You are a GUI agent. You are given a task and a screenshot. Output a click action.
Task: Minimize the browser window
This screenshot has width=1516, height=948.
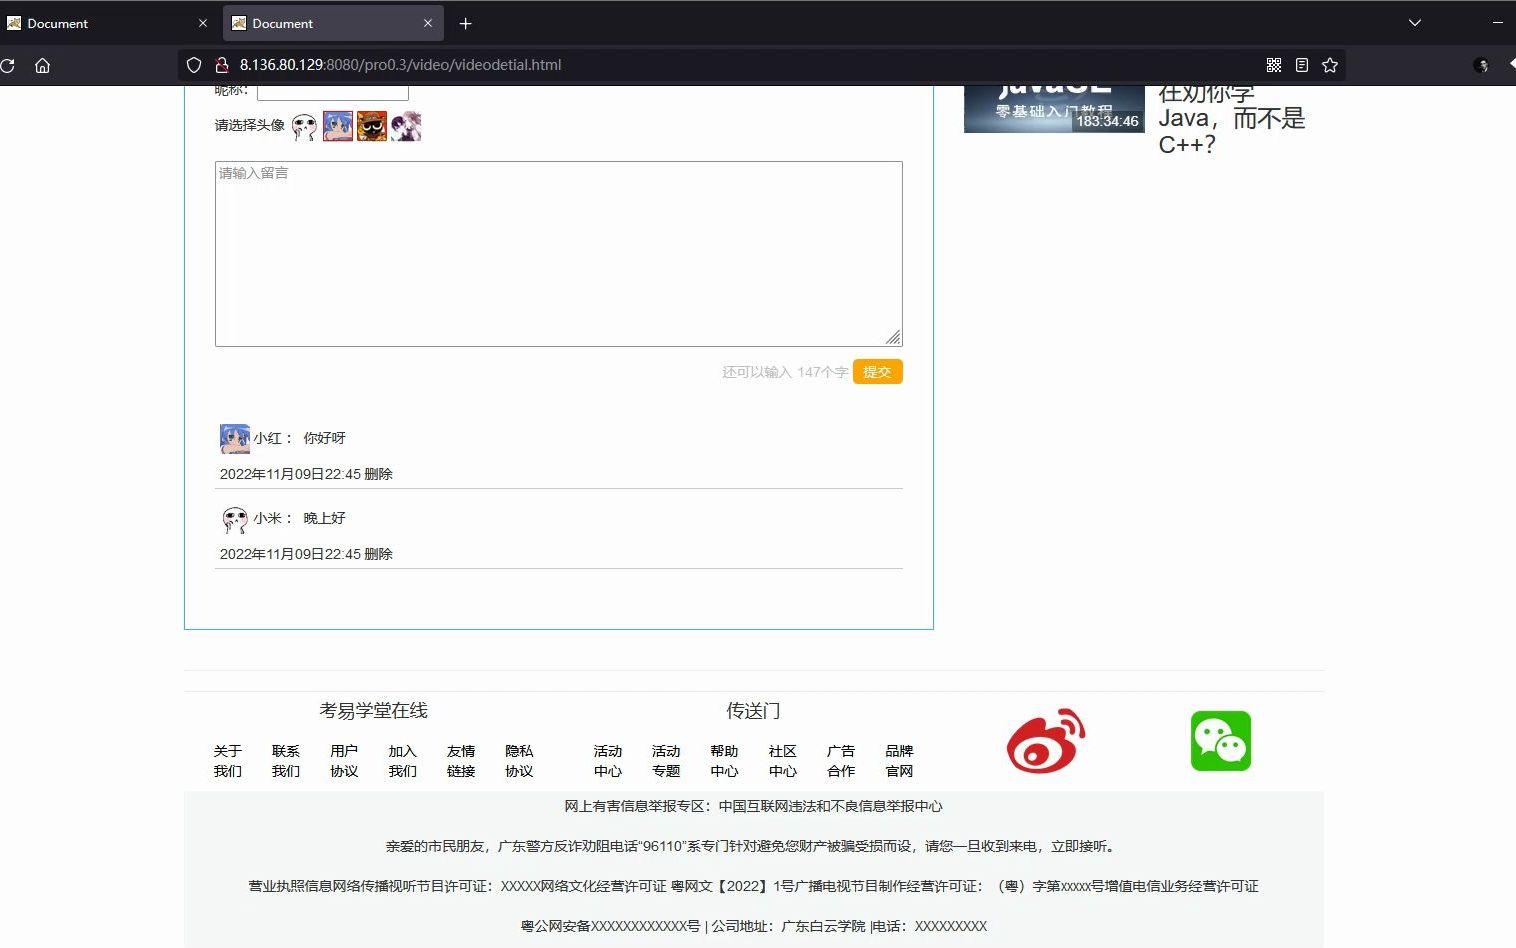1498,23
